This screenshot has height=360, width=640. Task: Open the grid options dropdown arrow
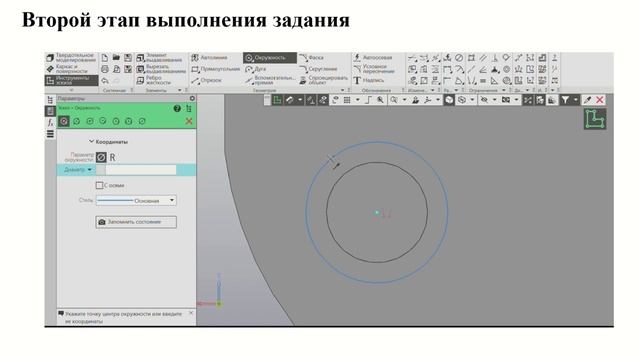point(358,100)
